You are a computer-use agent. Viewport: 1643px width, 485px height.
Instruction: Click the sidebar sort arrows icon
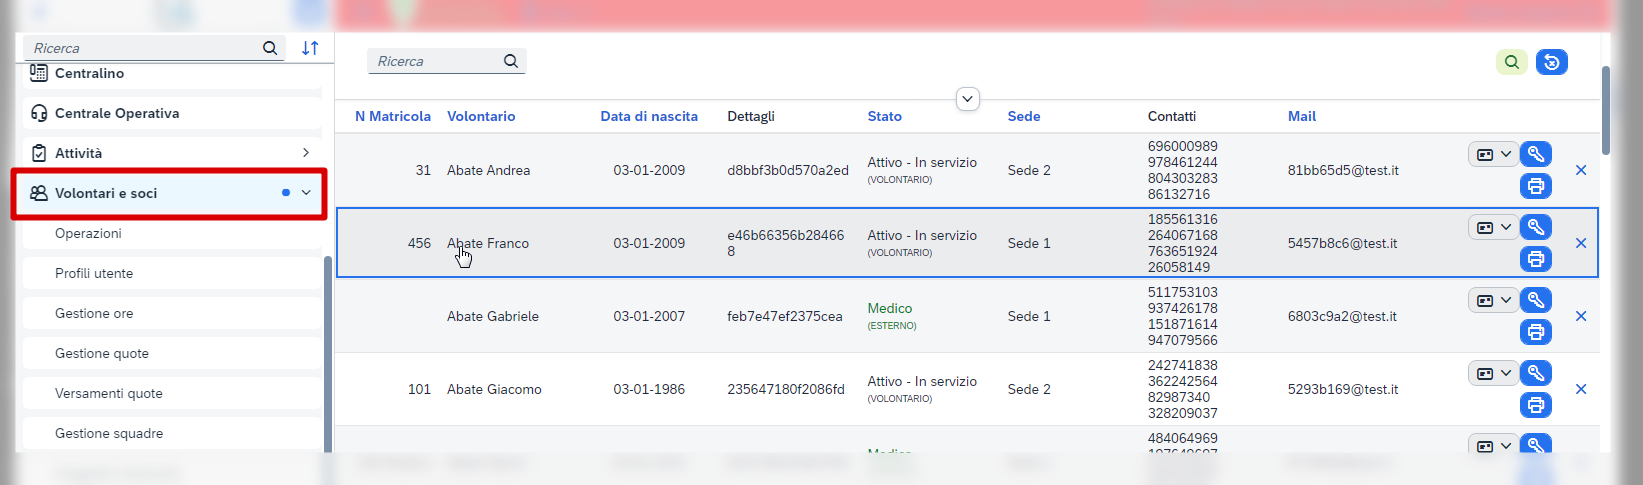(x=310, y=48)
